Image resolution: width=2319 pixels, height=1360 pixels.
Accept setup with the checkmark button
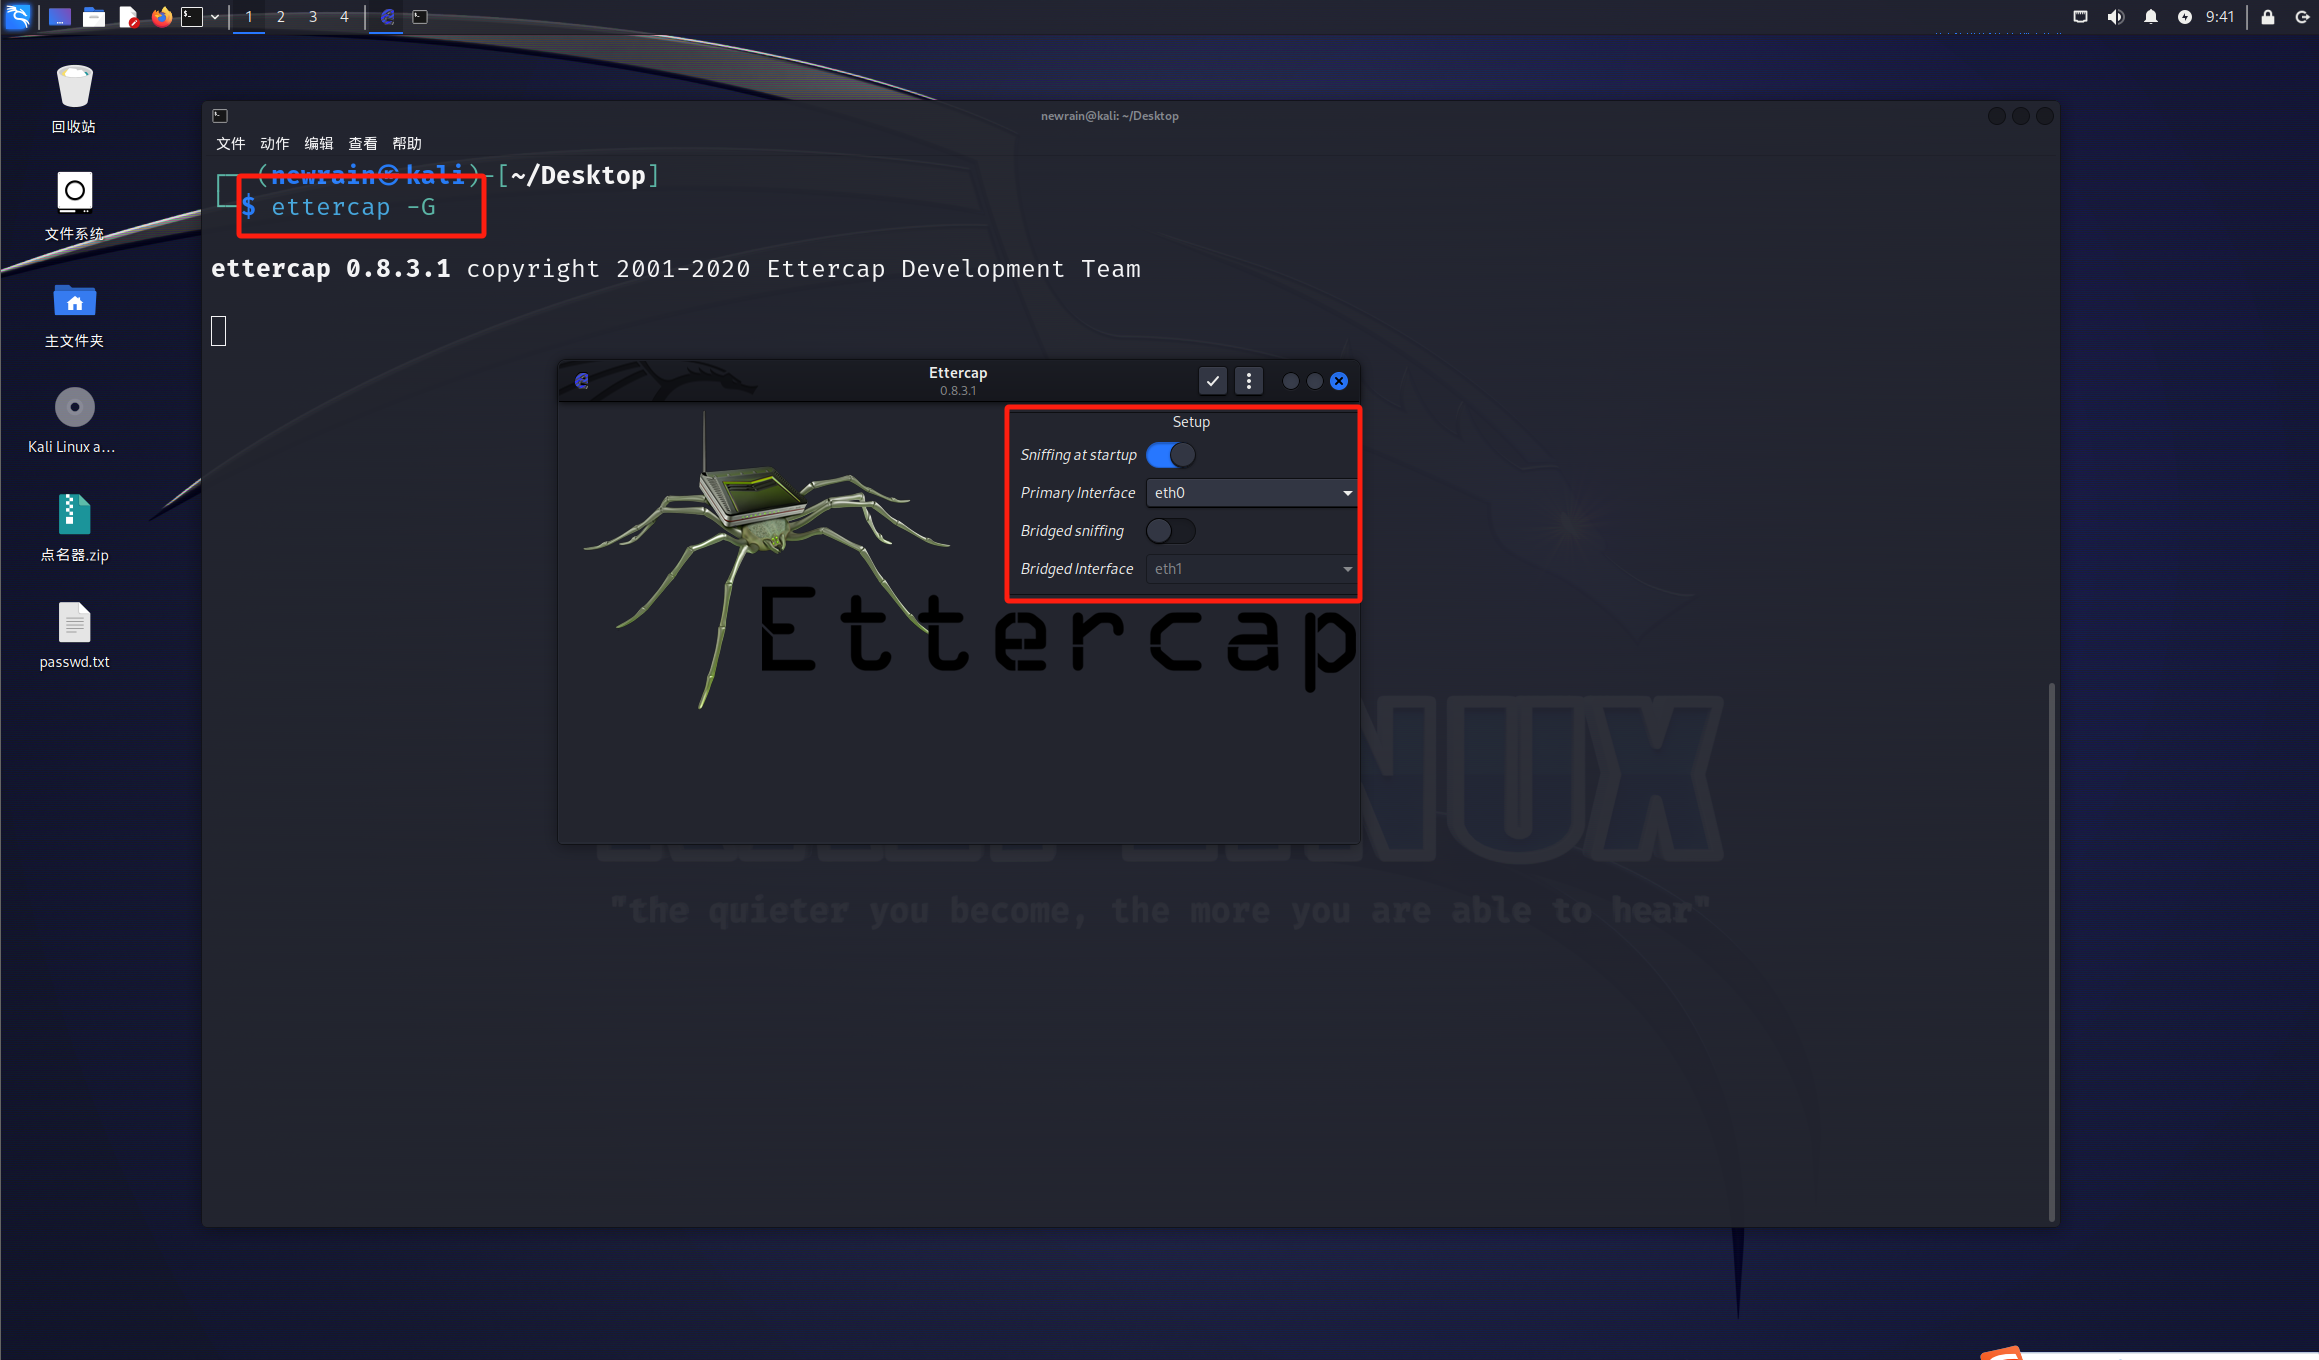coord(1212,381)
